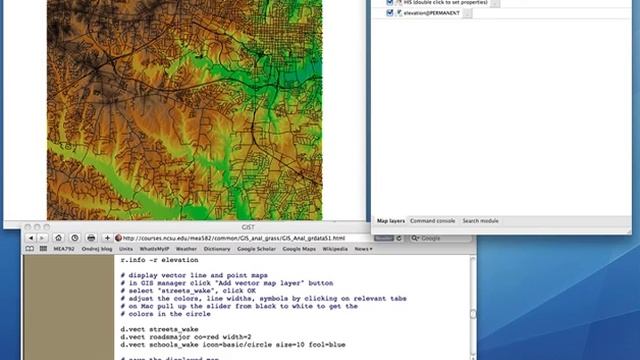Image resolution: width=640 pixels, height=360 pixels.
Task: Go back in the browser window
Action: [31, 238]
